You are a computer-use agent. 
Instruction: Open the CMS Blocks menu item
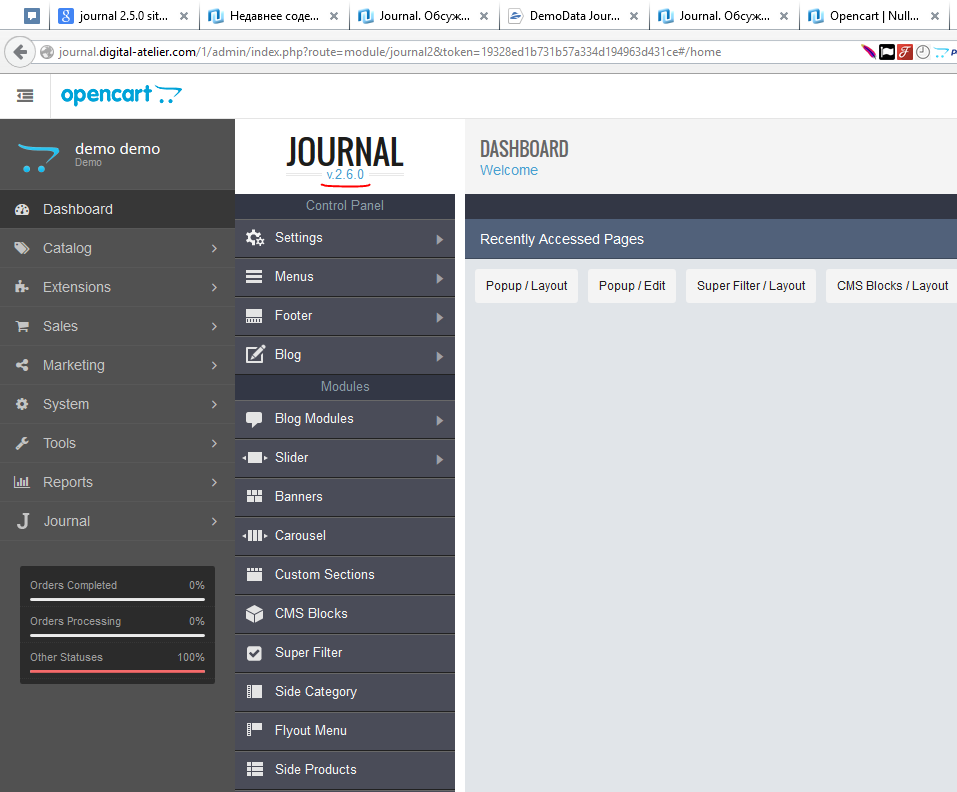coord(311,613)
